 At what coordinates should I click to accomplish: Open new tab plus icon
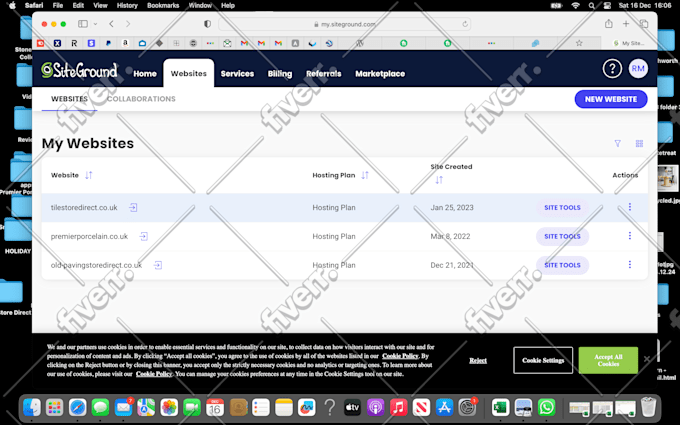626,24
